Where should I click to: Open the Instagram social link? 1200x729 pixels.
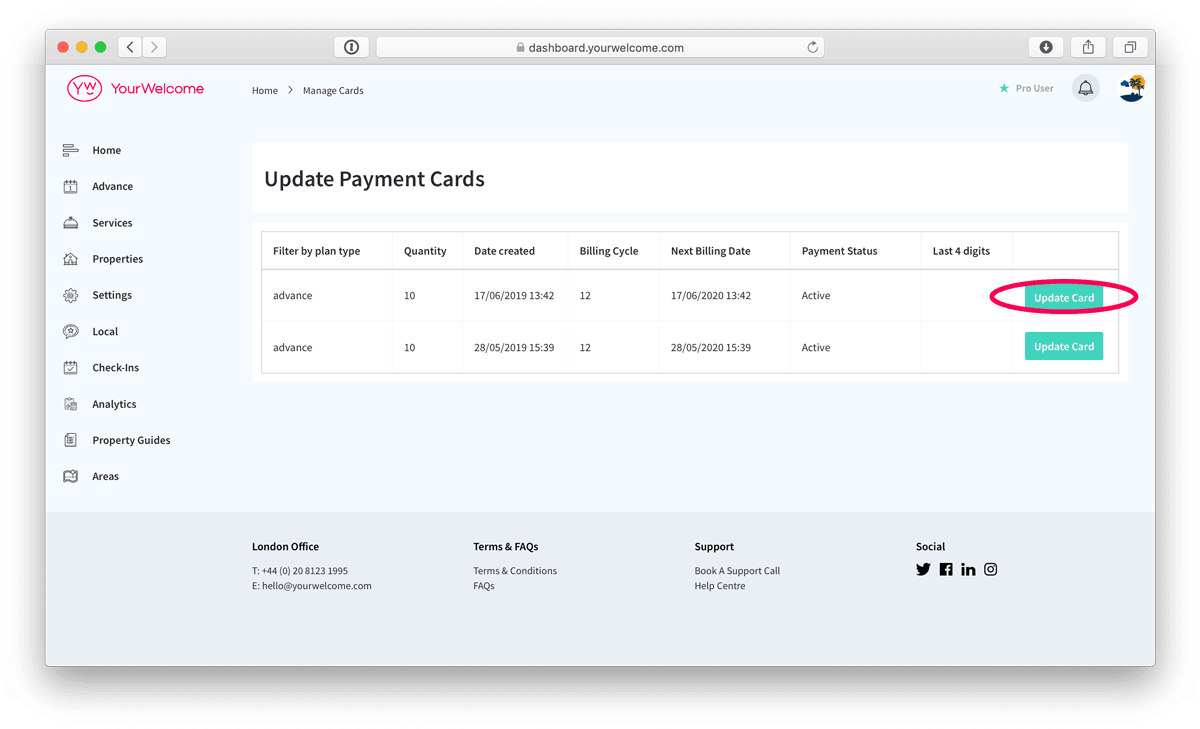[991, 569]
